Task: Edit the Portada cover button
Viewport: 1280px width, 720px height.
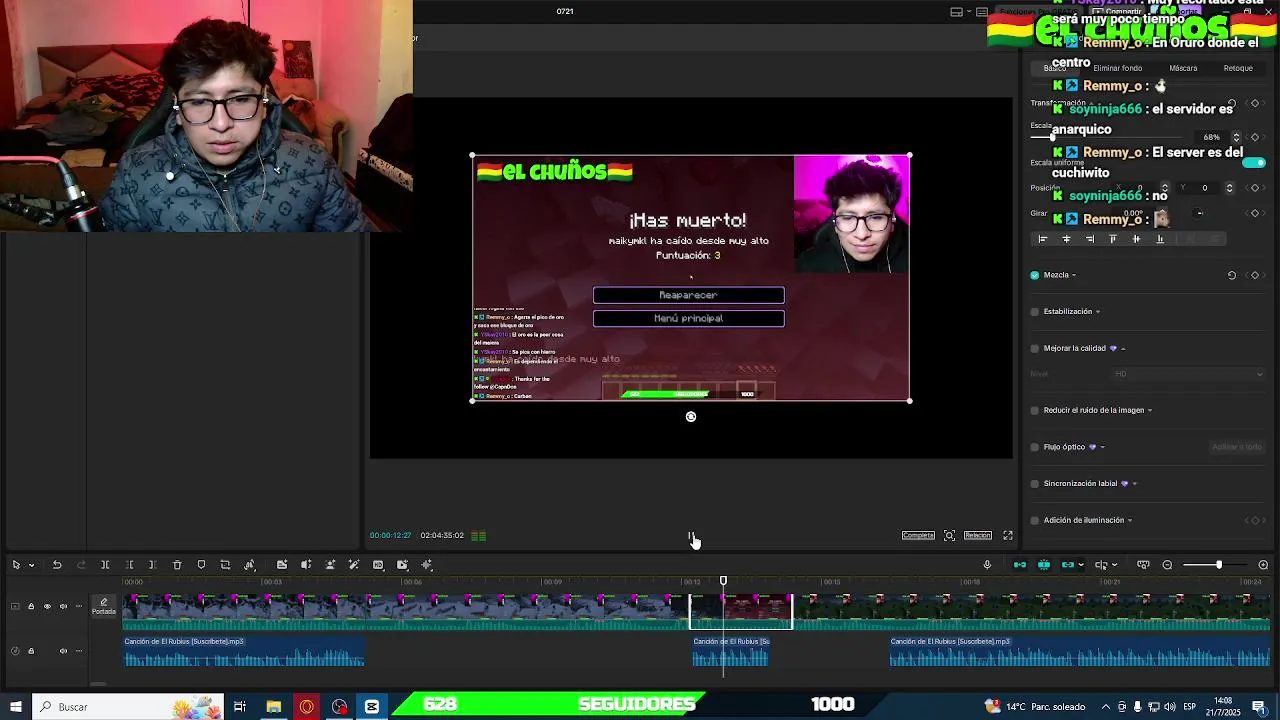Action: tap(103, 606)
